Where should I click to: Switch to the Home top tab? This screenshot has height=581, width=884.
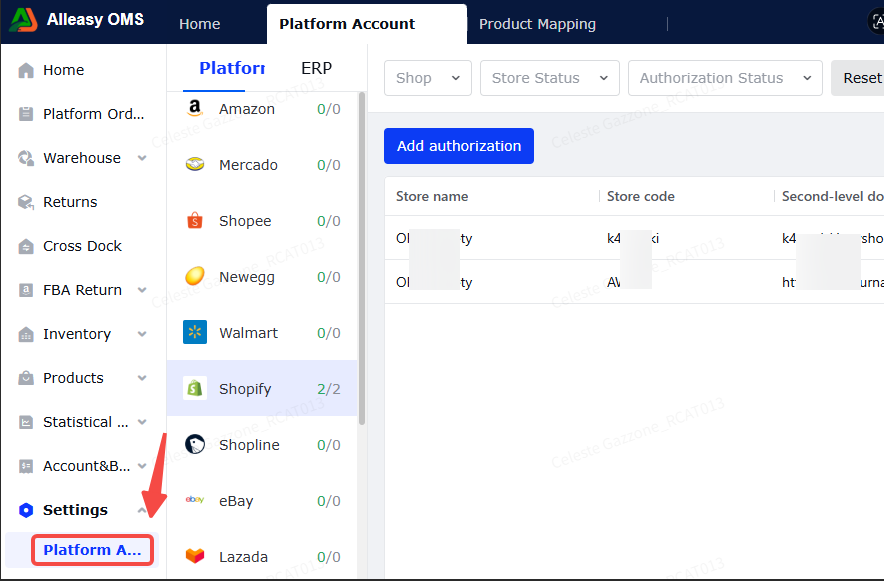[200, 24]
